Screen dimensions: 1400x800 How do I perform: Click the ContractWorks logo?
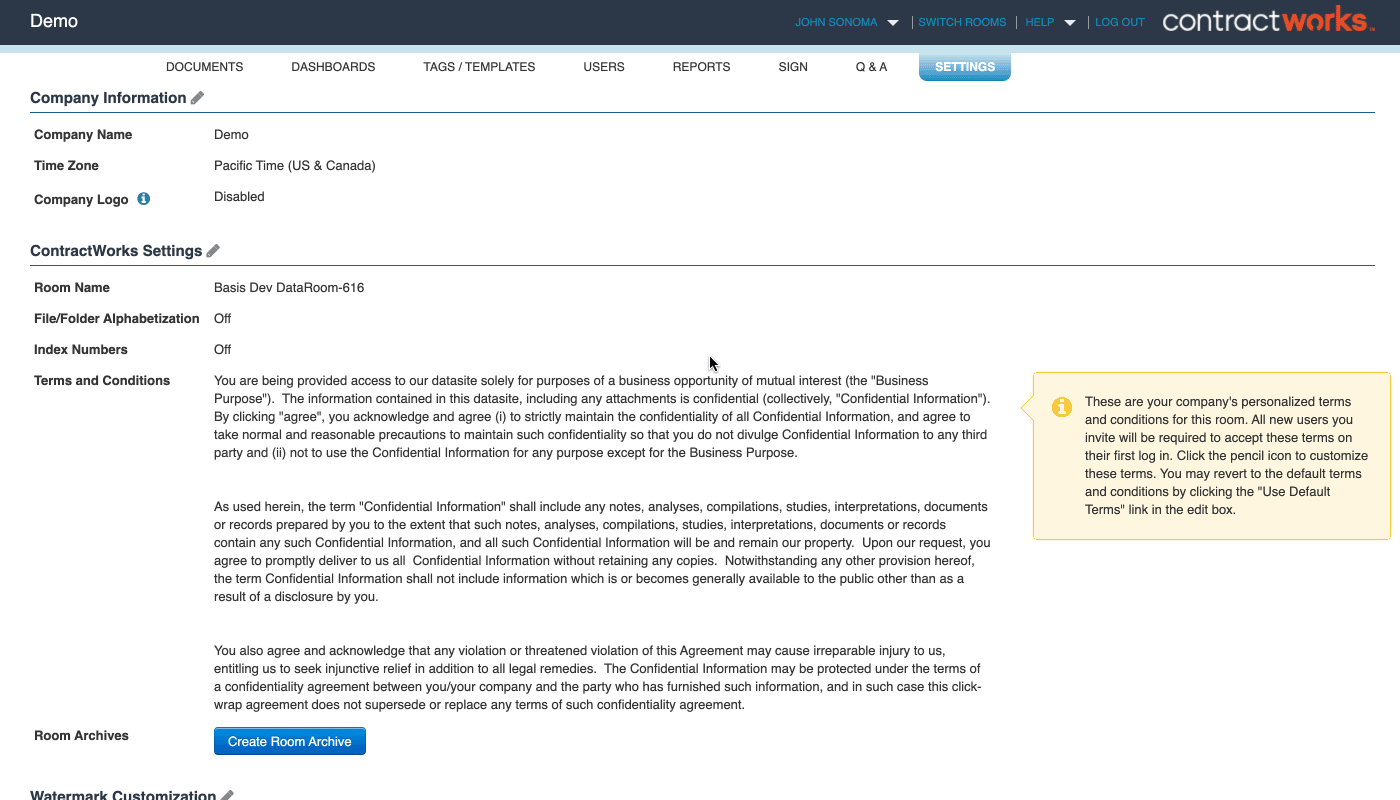tap(1268, 20)
